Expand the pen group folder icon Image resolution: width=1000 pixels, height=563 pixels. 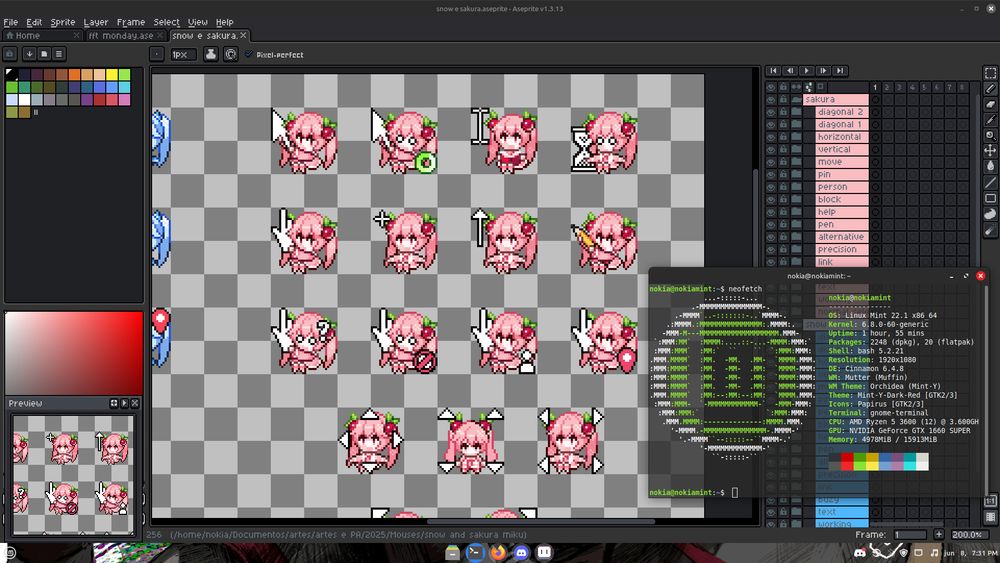(x=796, y=224)
